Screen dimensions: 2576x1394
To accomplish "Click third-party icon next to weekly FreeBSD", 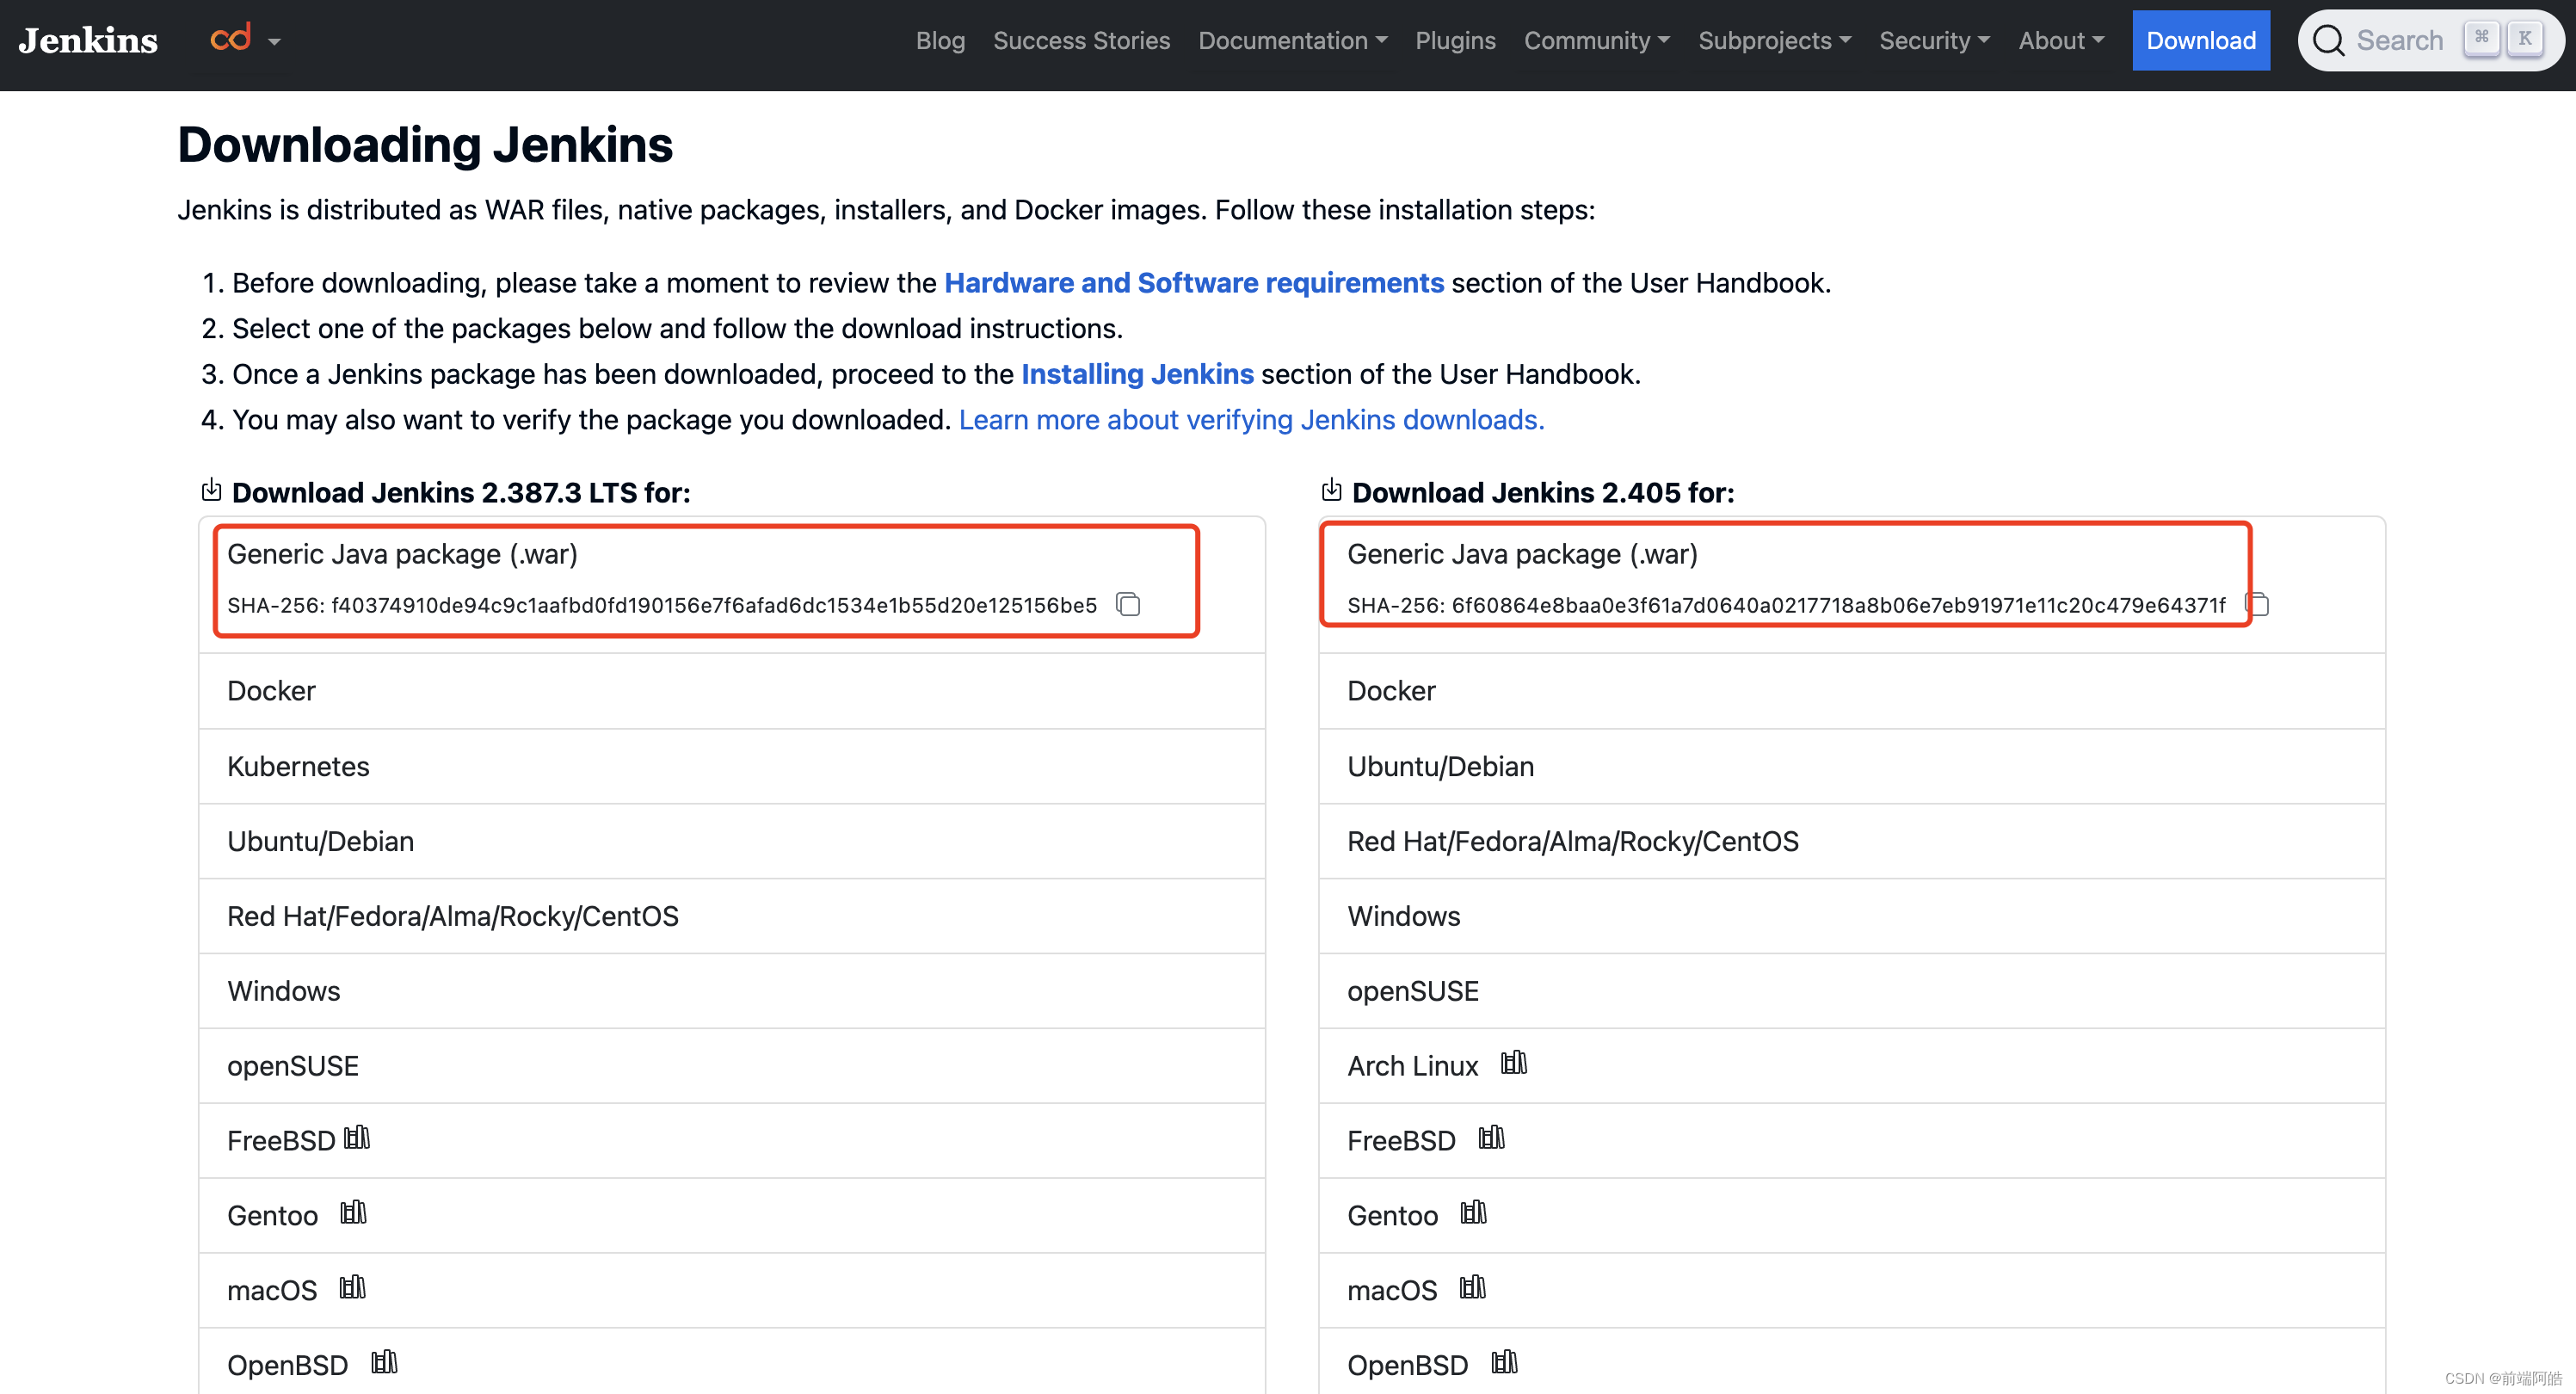I will (x=1492, y=1138).
